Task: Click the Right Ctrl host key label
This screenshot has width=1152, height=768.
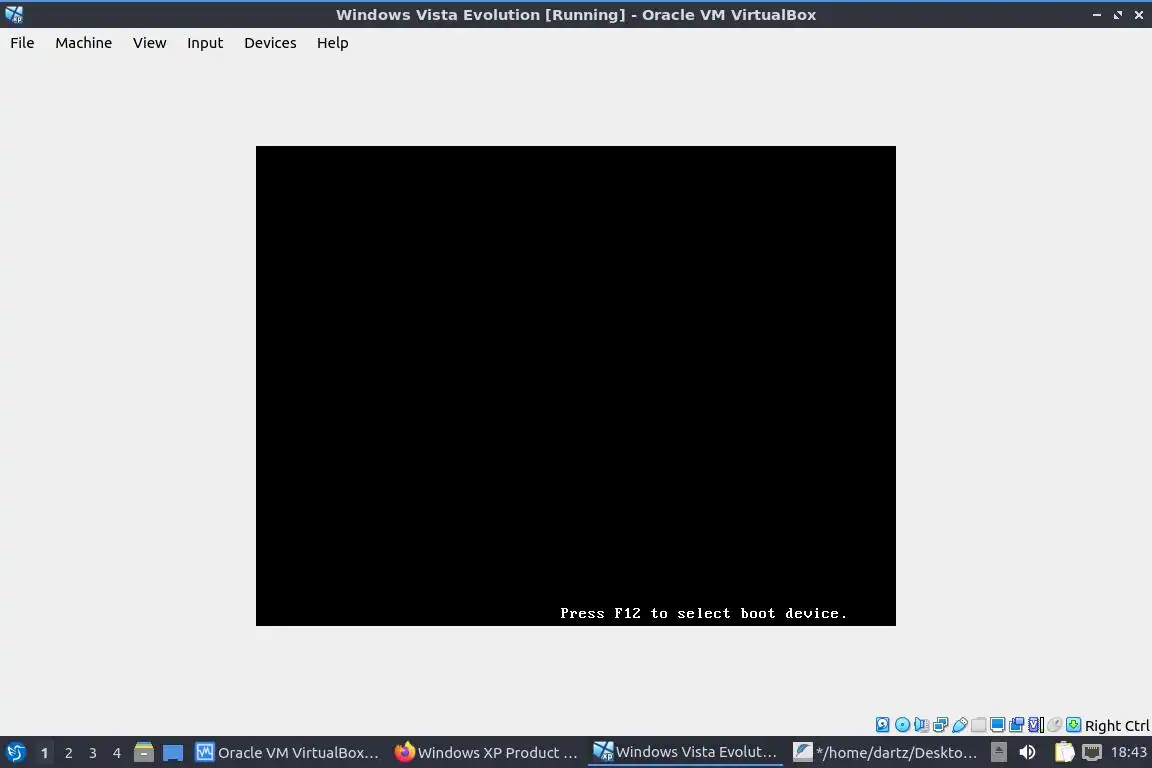Action: pos(1117,726)
